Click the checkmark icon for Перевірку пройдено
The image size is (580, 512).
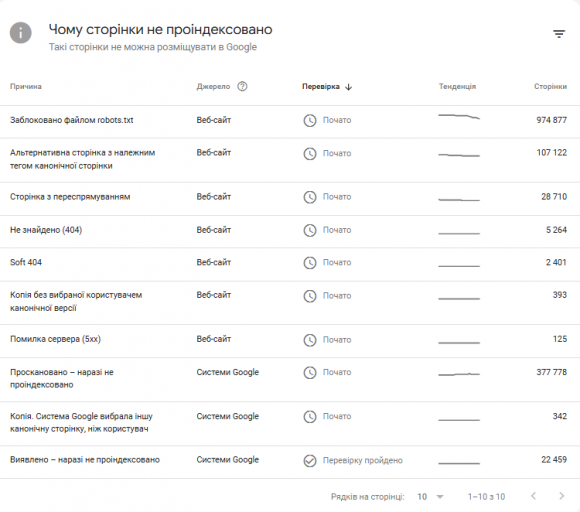(x=310, y=461)
